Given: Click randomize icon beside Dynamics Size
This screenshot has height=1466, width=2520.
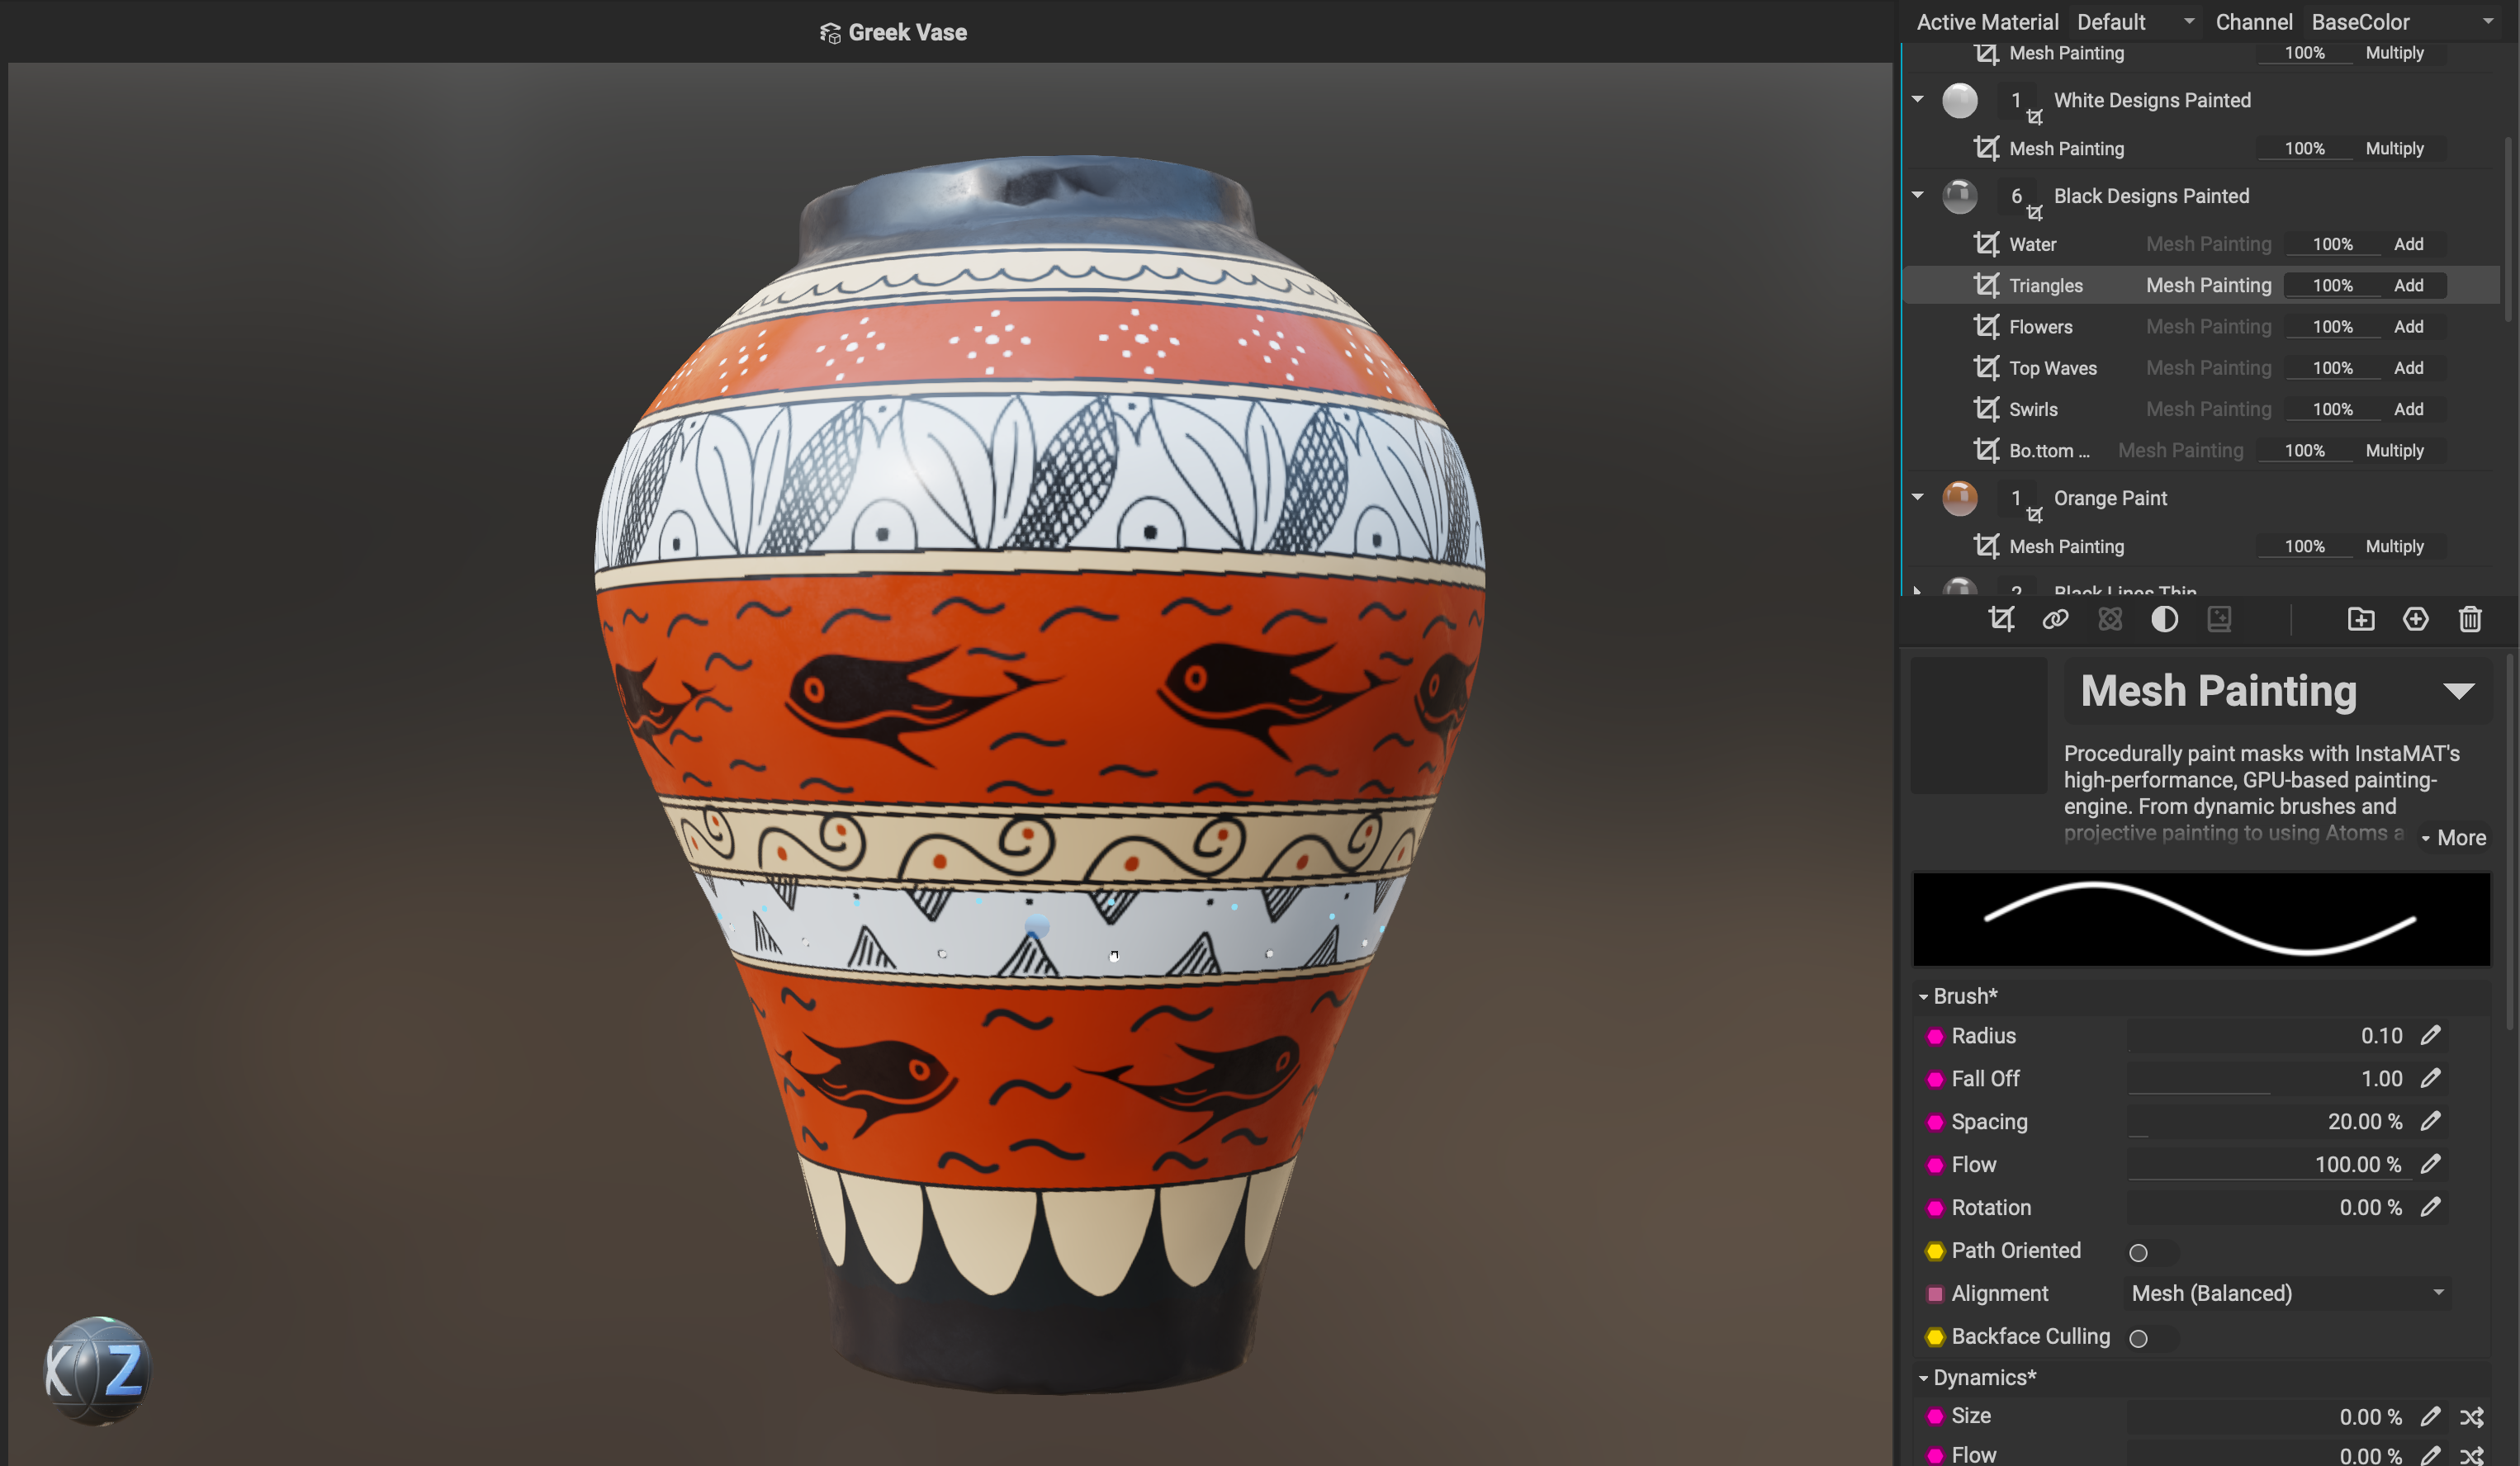Looking at the screenshot, I should tap(2471, 1416).
